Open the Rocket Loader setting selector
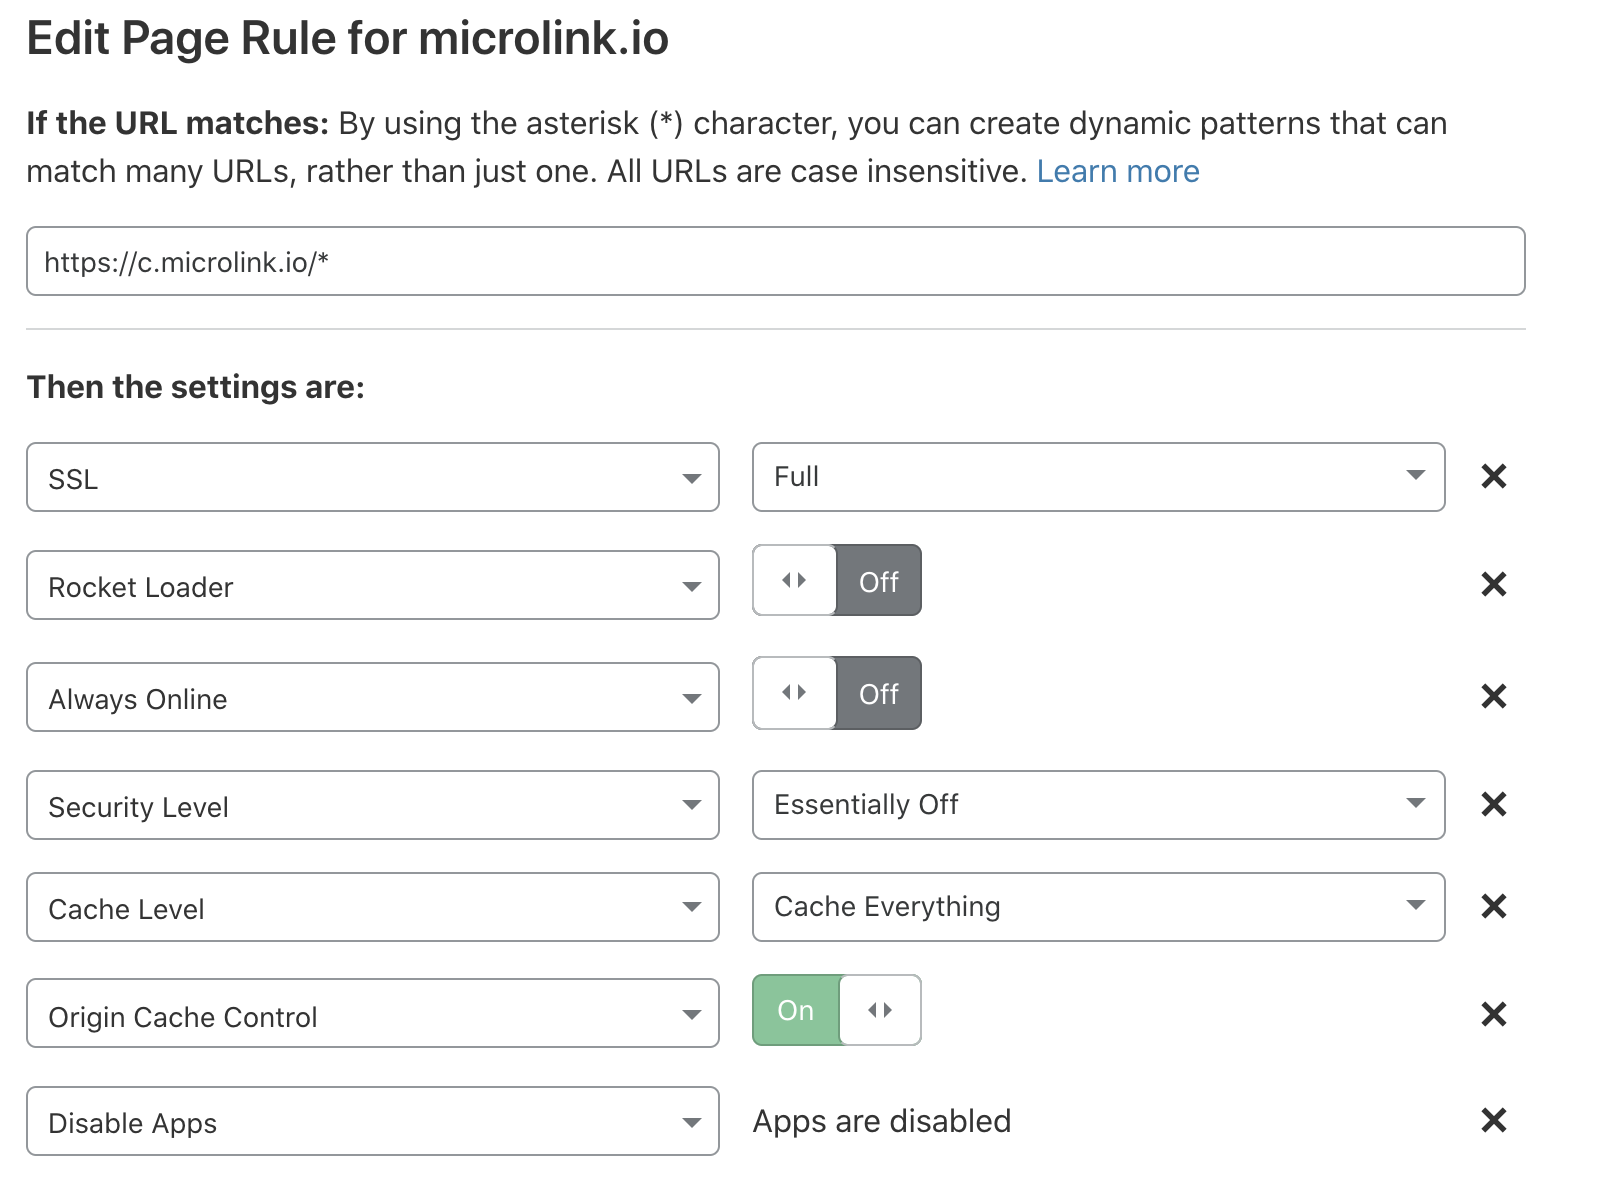1606x1182 pixels. 372,586
